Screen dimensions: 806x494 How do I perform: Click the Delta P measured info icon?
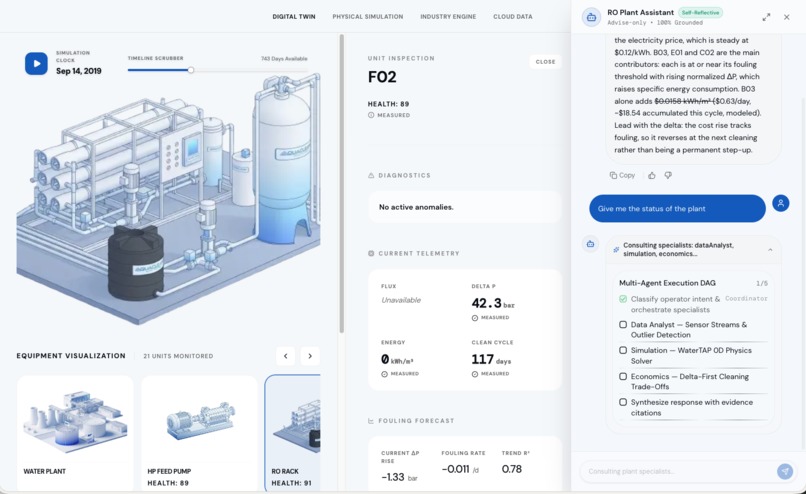pos(474,318)
